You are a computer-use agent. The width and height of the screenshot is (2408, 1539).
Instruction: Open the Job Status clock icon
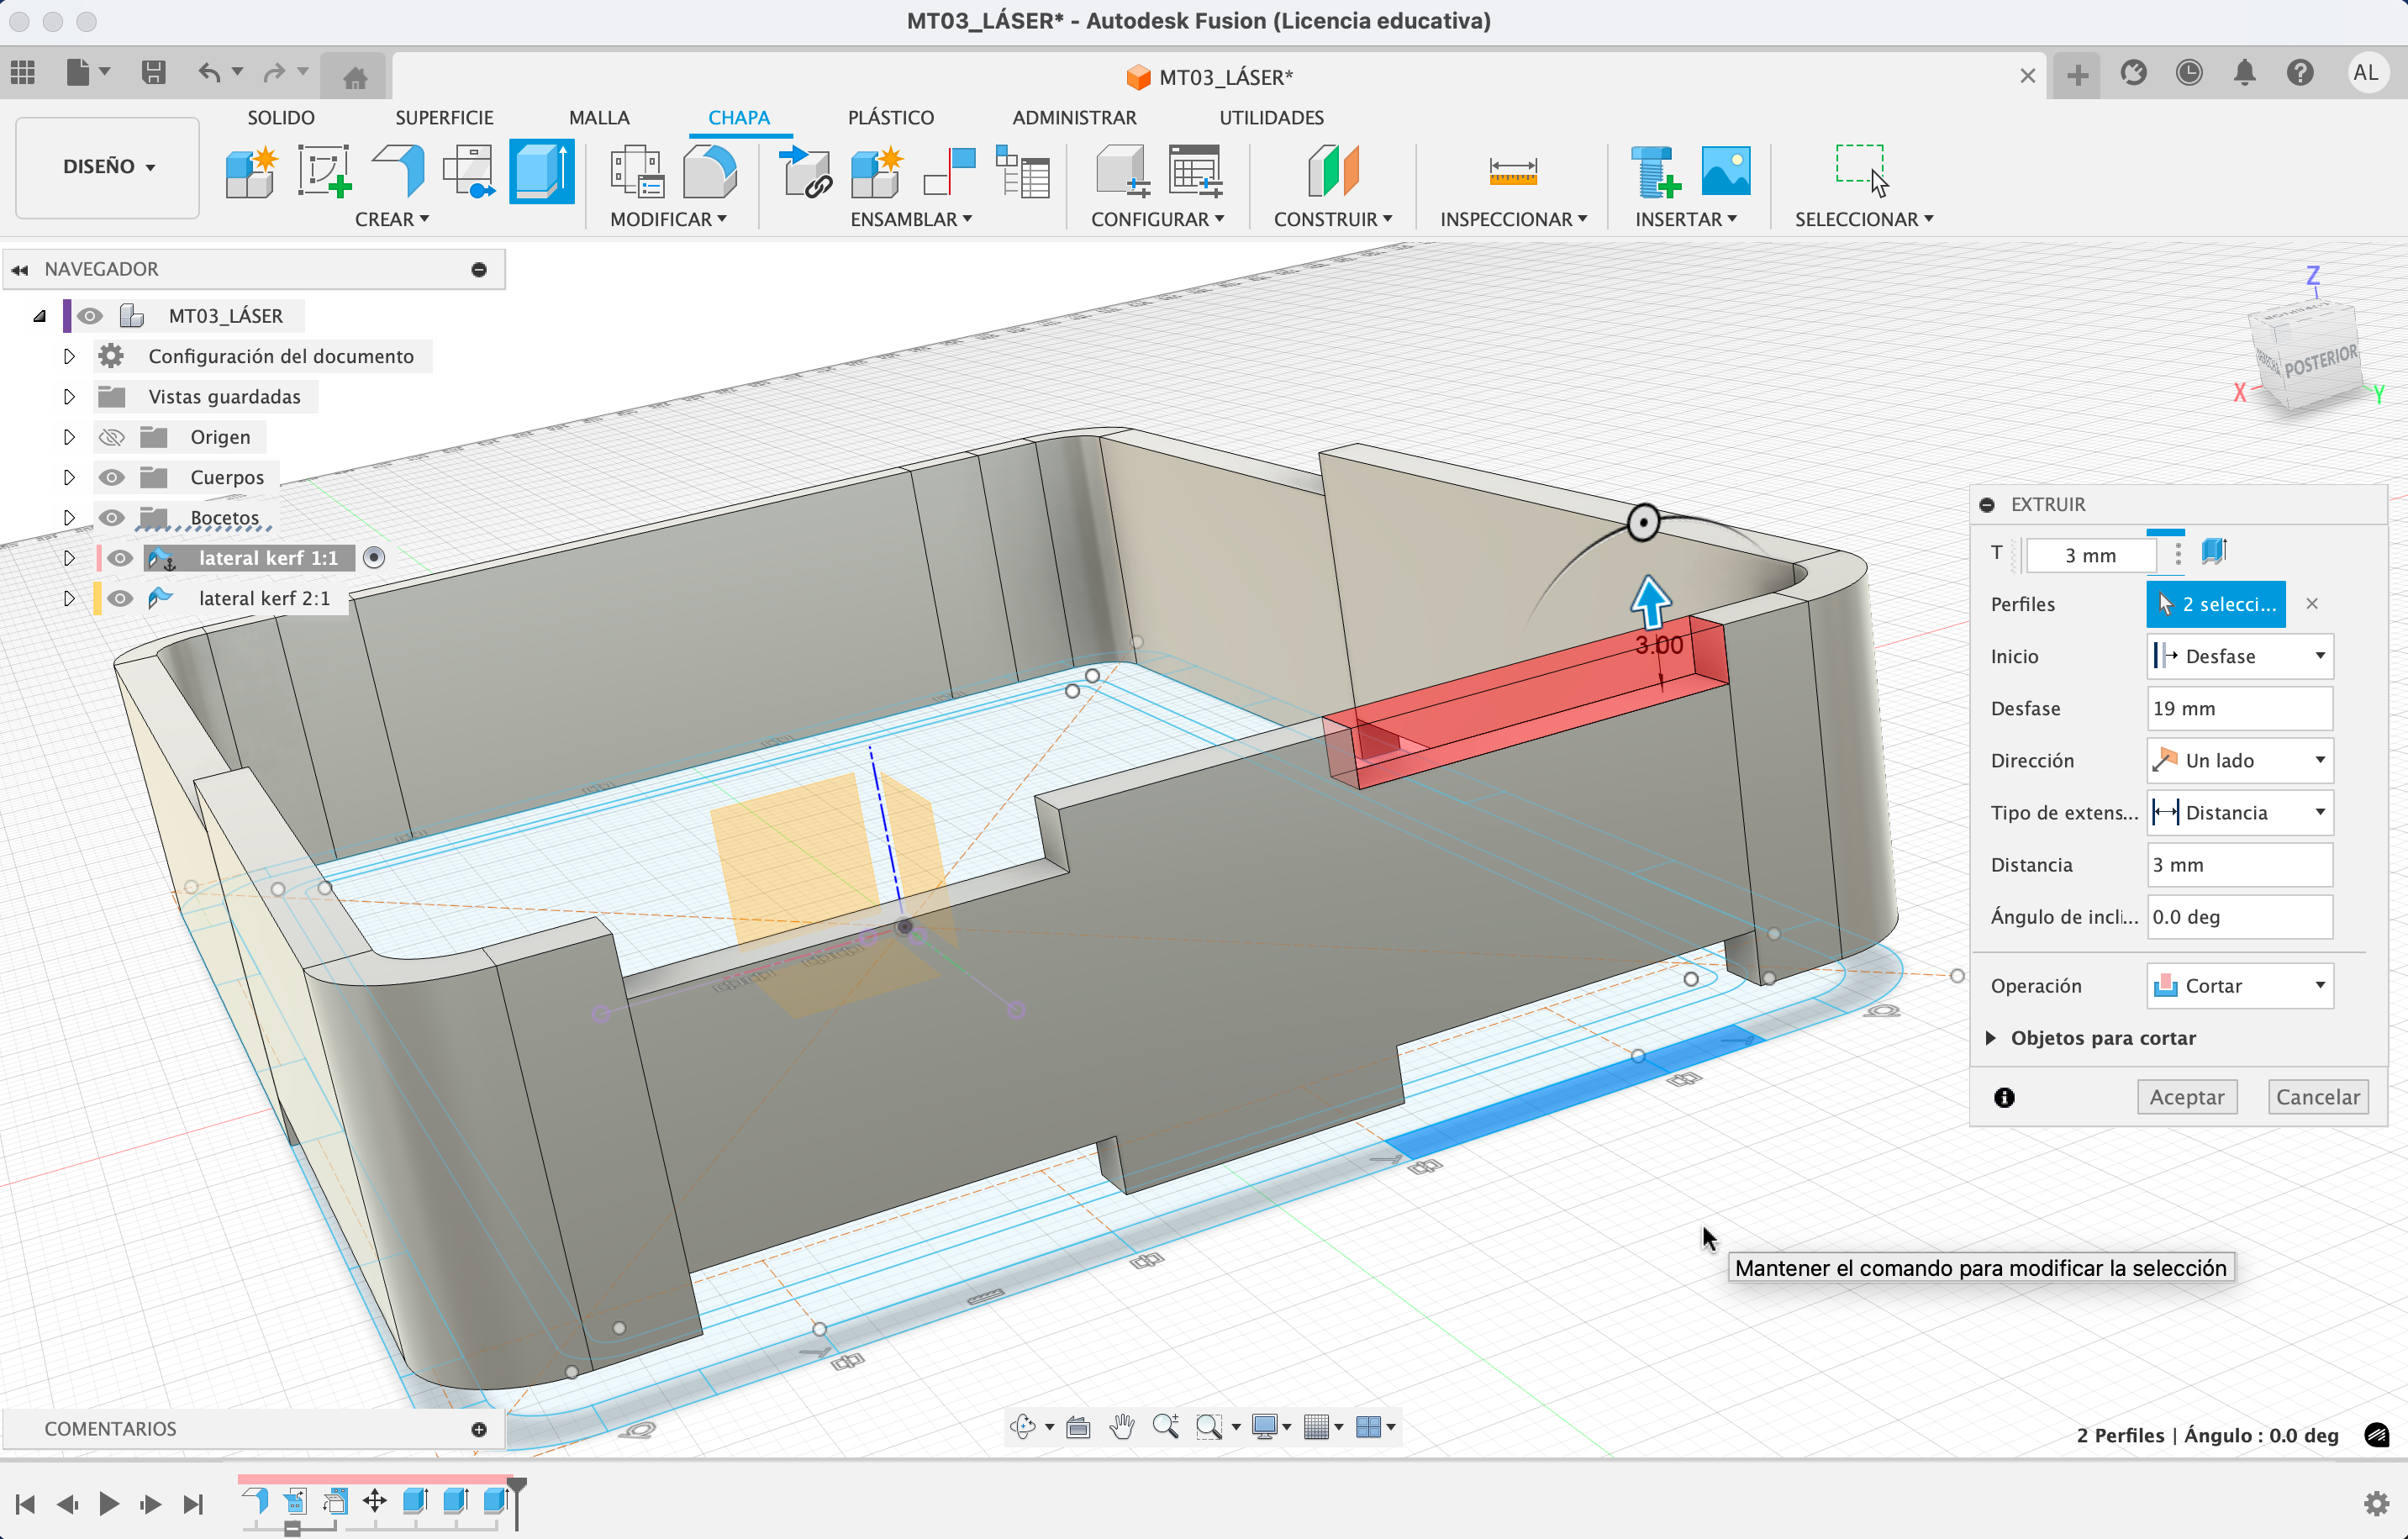2188,73
